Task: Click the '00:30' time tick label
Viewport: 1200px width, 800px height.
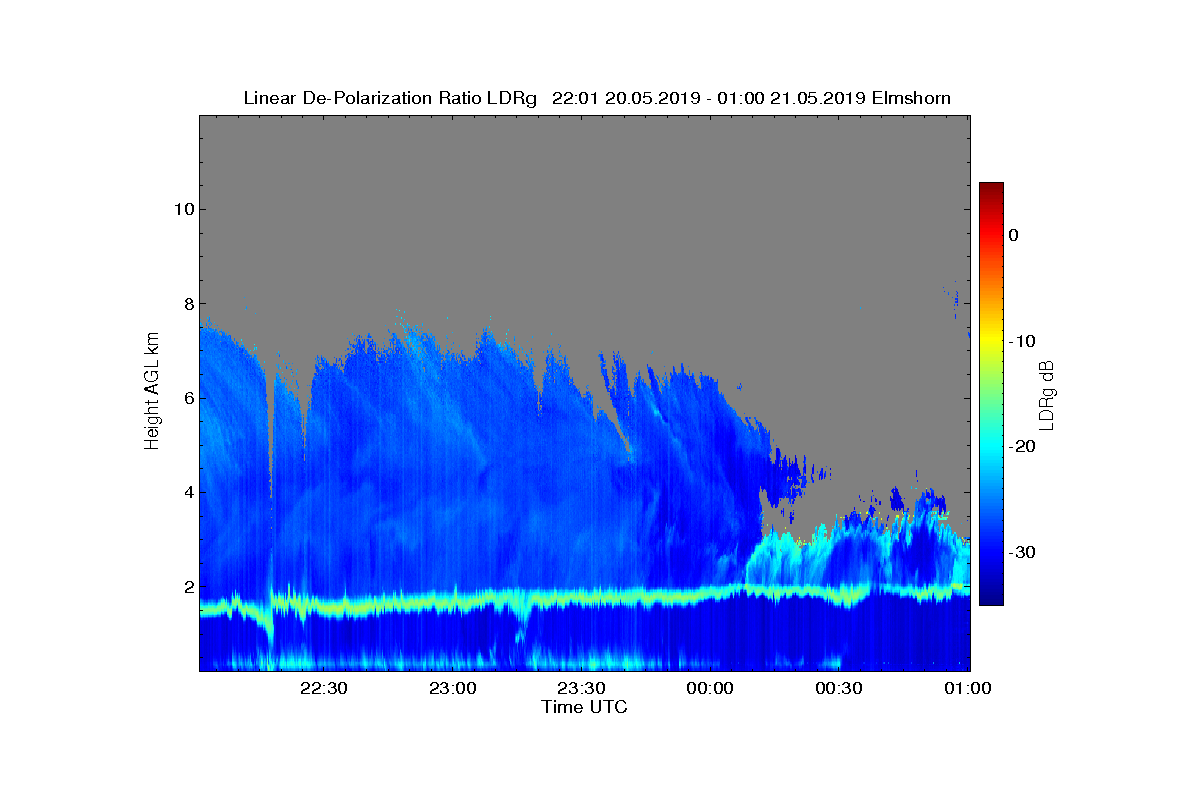Action: [x=840, y=688]
